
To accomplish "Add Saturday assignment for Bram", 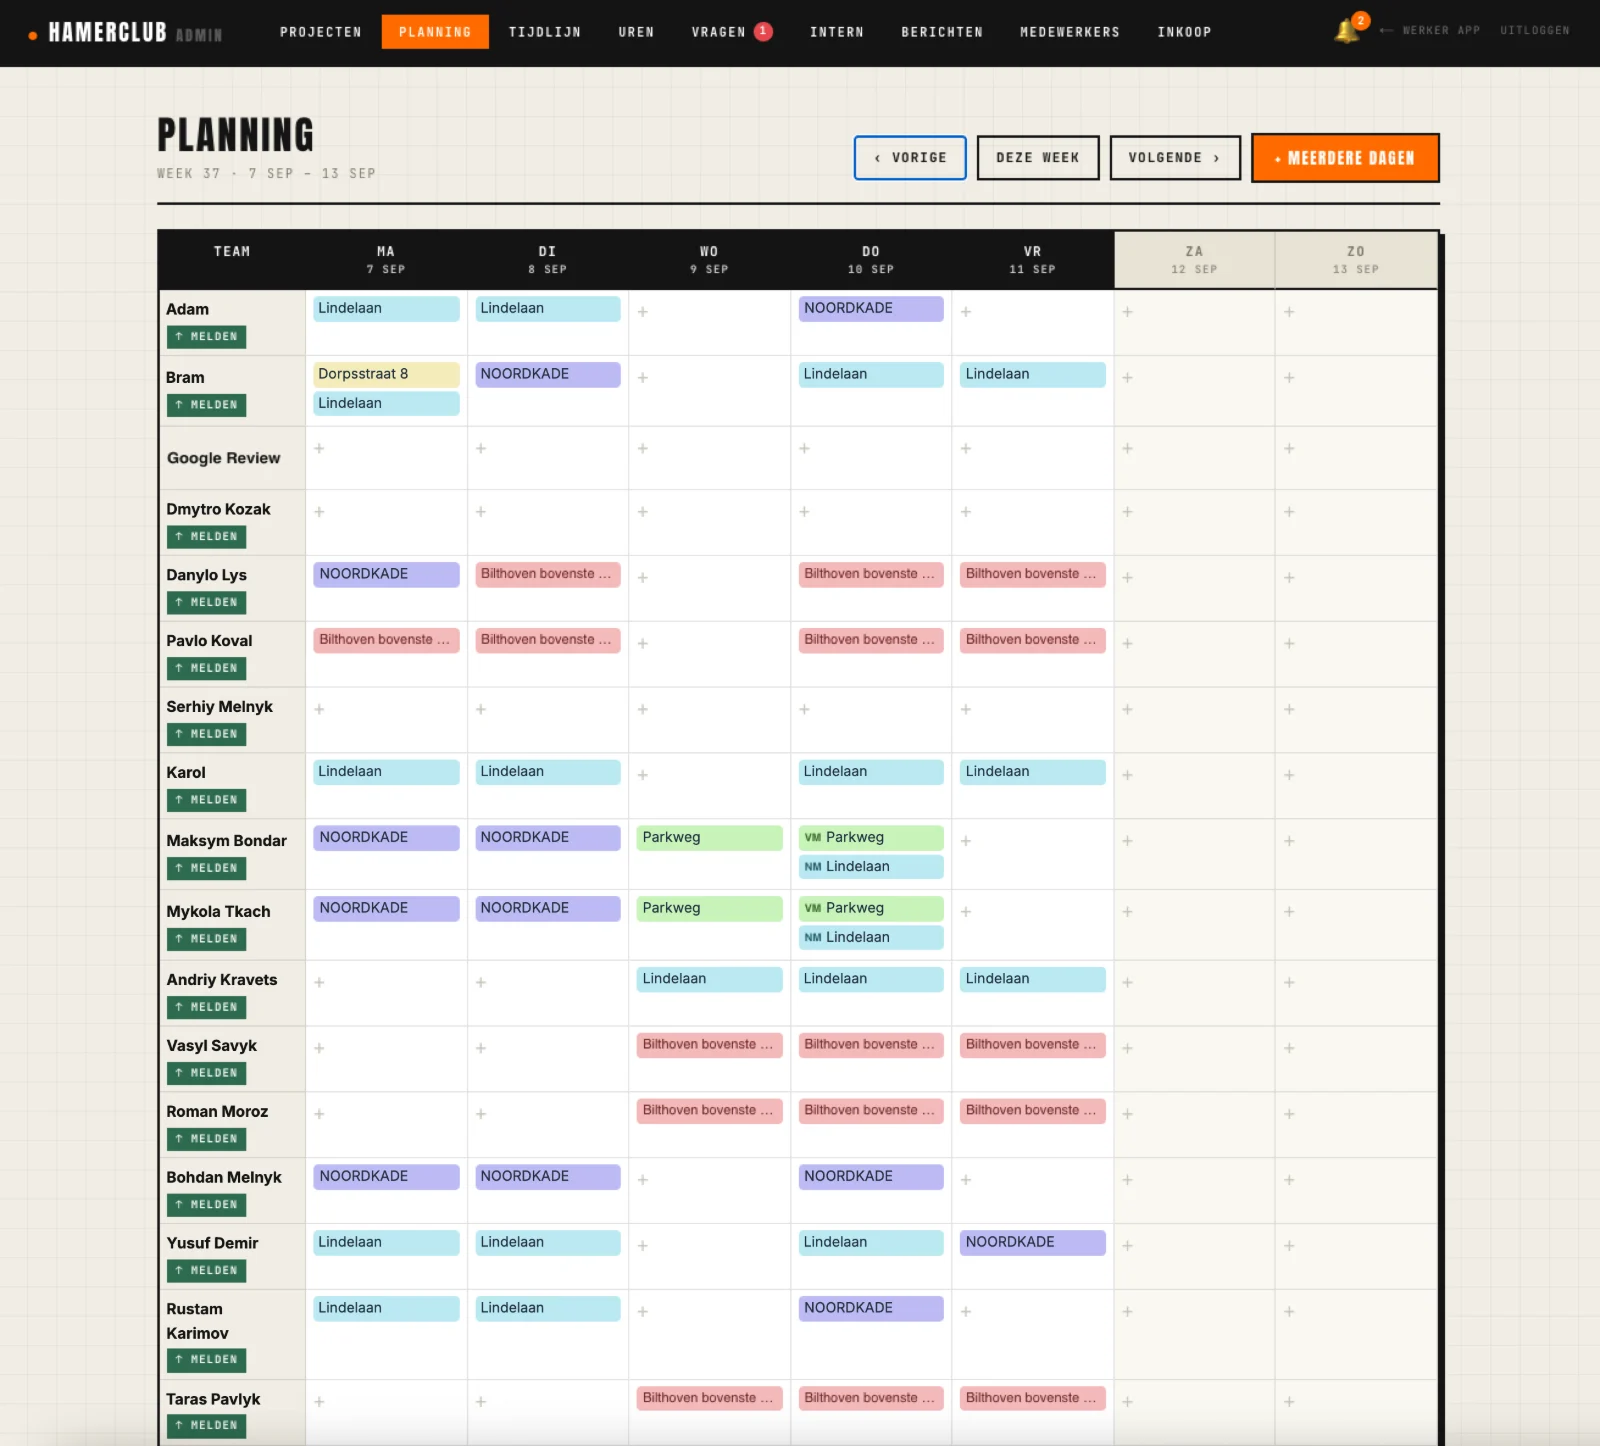I will [x=1127, y=378].
